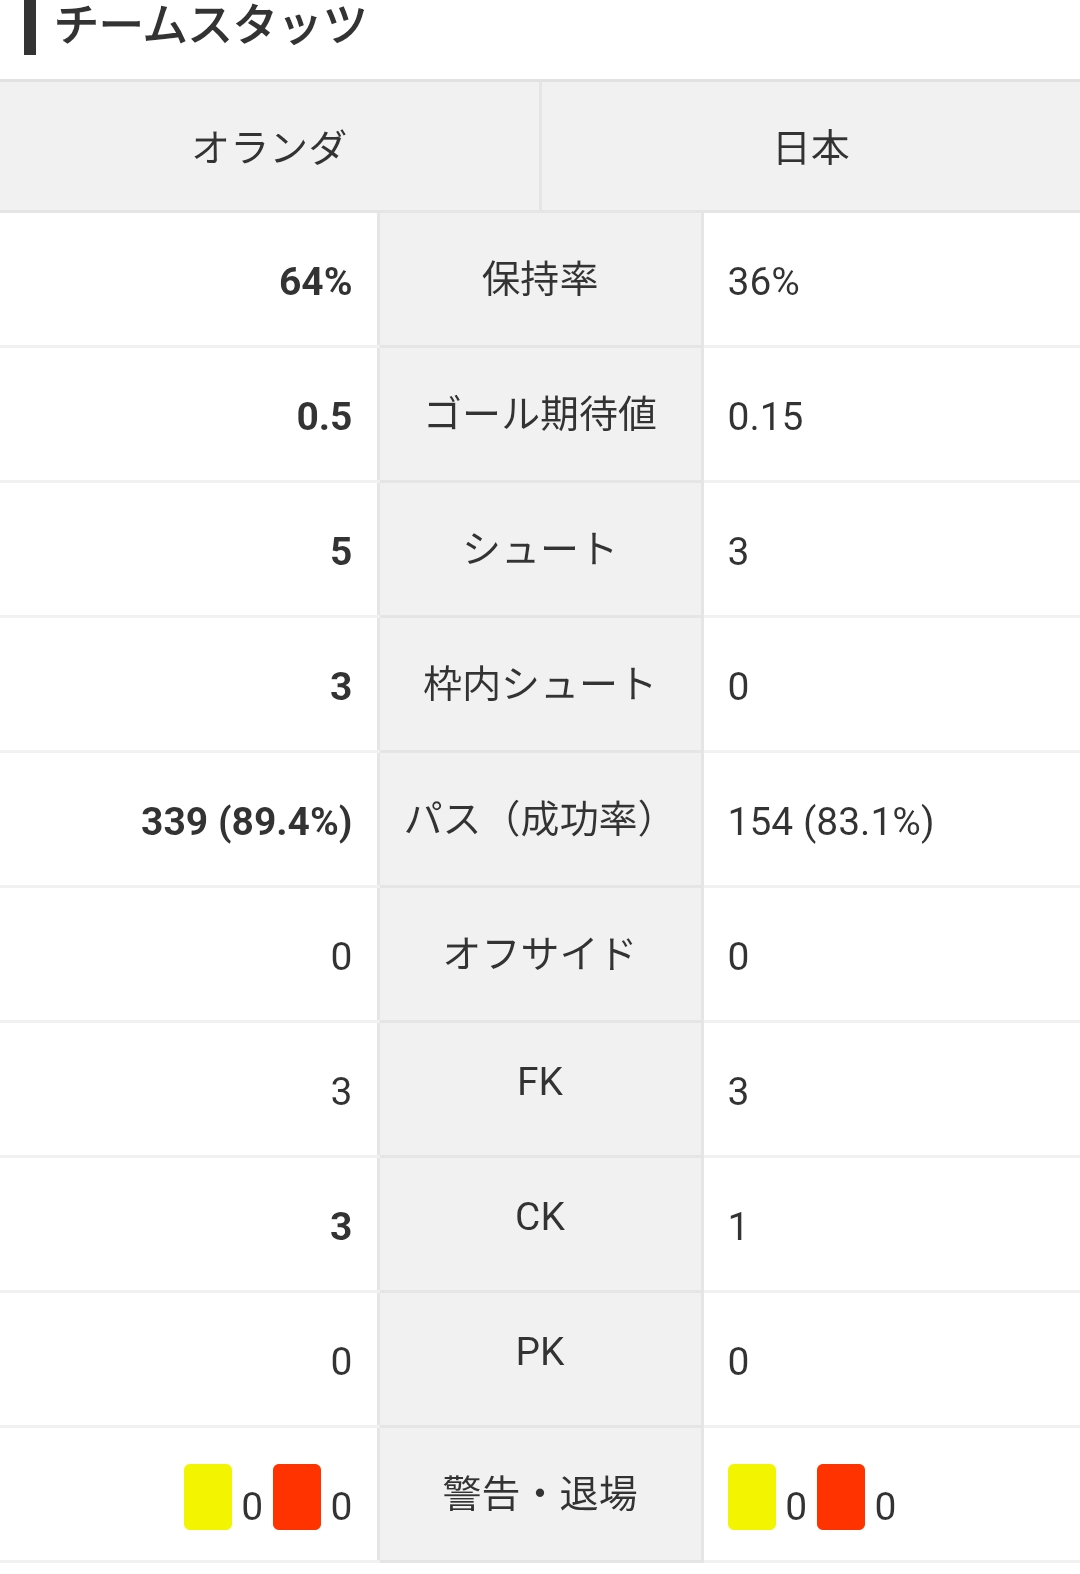The image size is (1080, 1574).
Task: Click Netherlands 339 (89.4%) pass value
Action: pos(247,822)
